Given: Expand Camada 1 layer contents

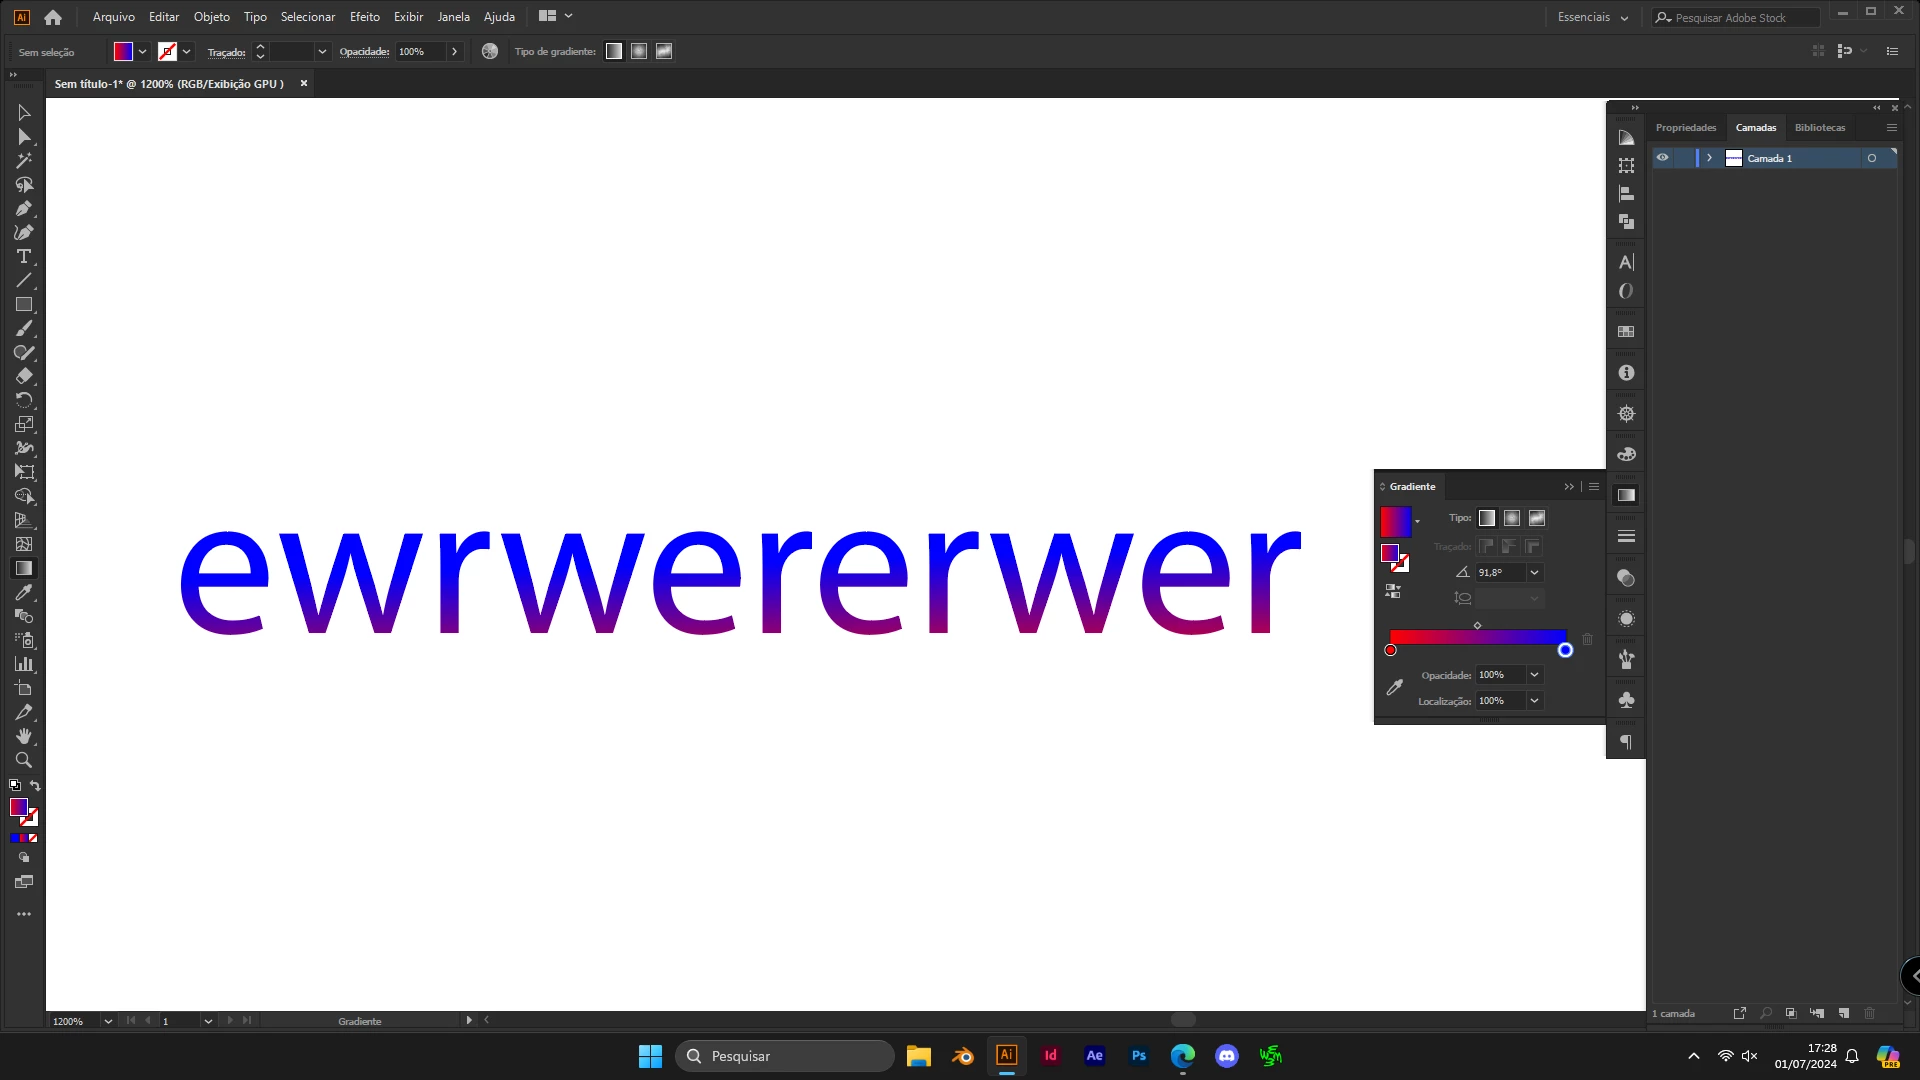Looking at the screenshot, I should (x=1709, y=158).
